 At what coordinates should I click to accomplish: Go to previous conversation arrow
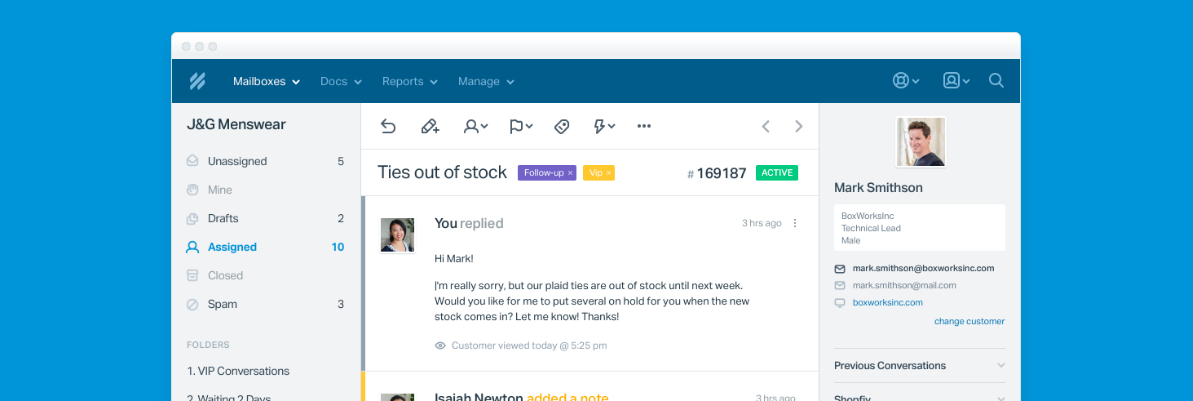[x=766, y=126]
